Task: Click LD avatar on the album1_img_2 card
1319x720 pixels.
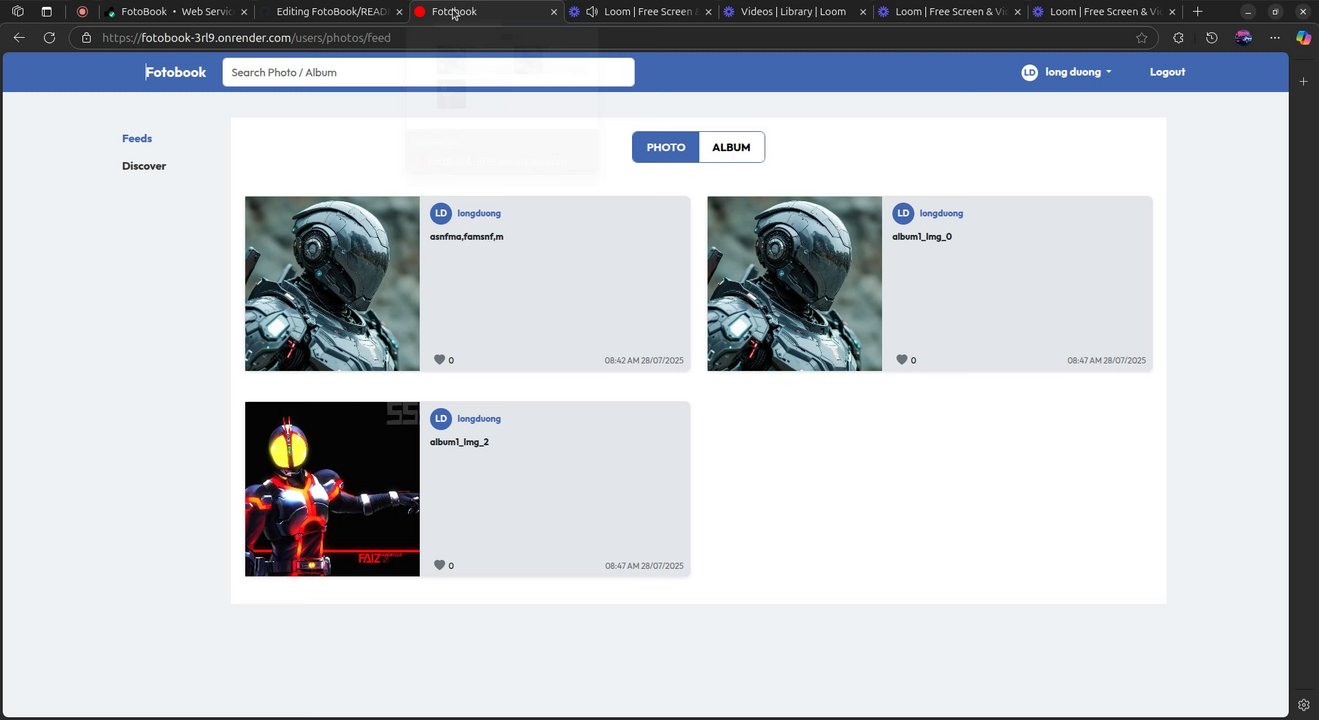Action: point(441,418)
